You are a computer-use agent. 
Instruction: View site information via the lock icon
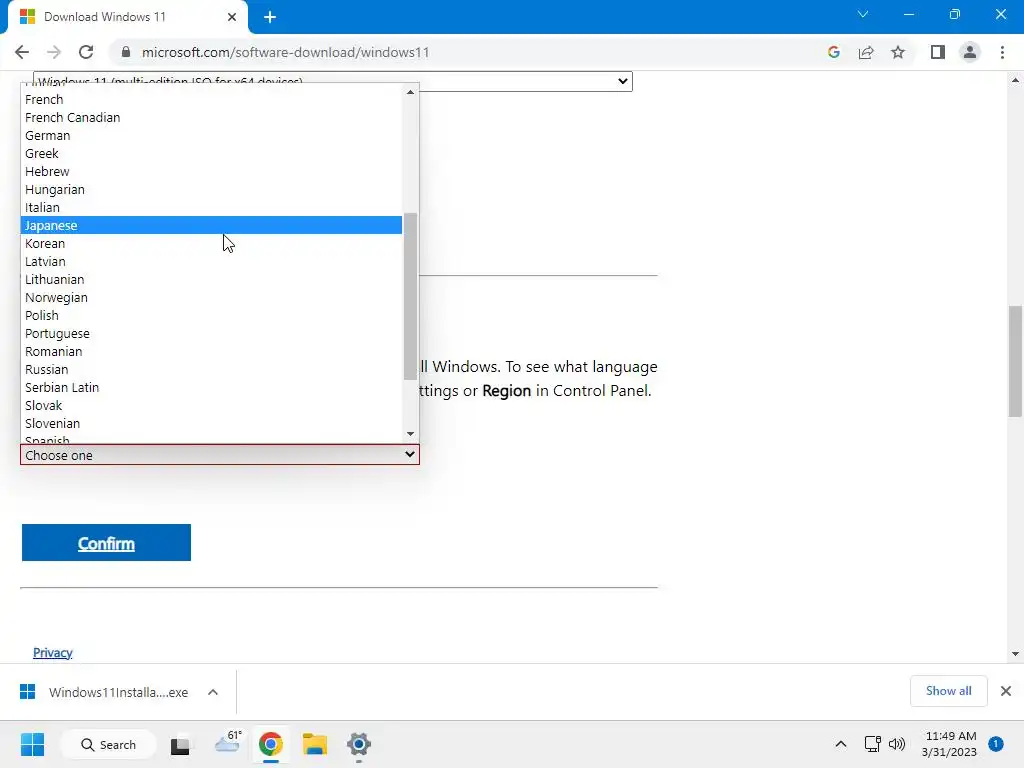pyautogui.click(x=126, y=52)
